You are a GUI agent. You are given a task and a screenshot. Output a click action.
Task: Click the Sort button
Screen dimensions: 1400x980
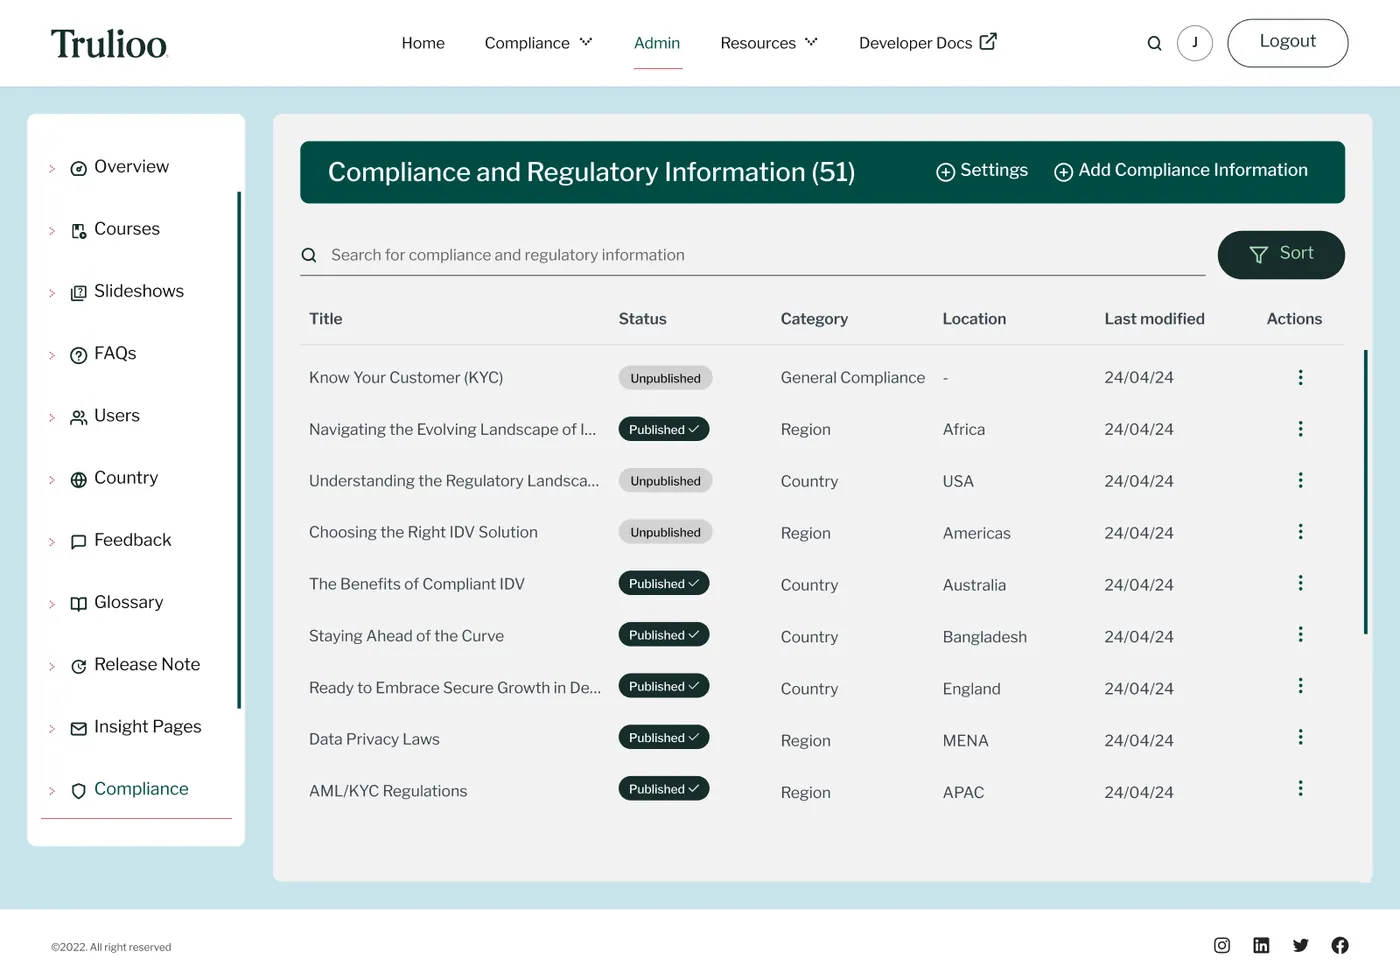coord(1281,254)
